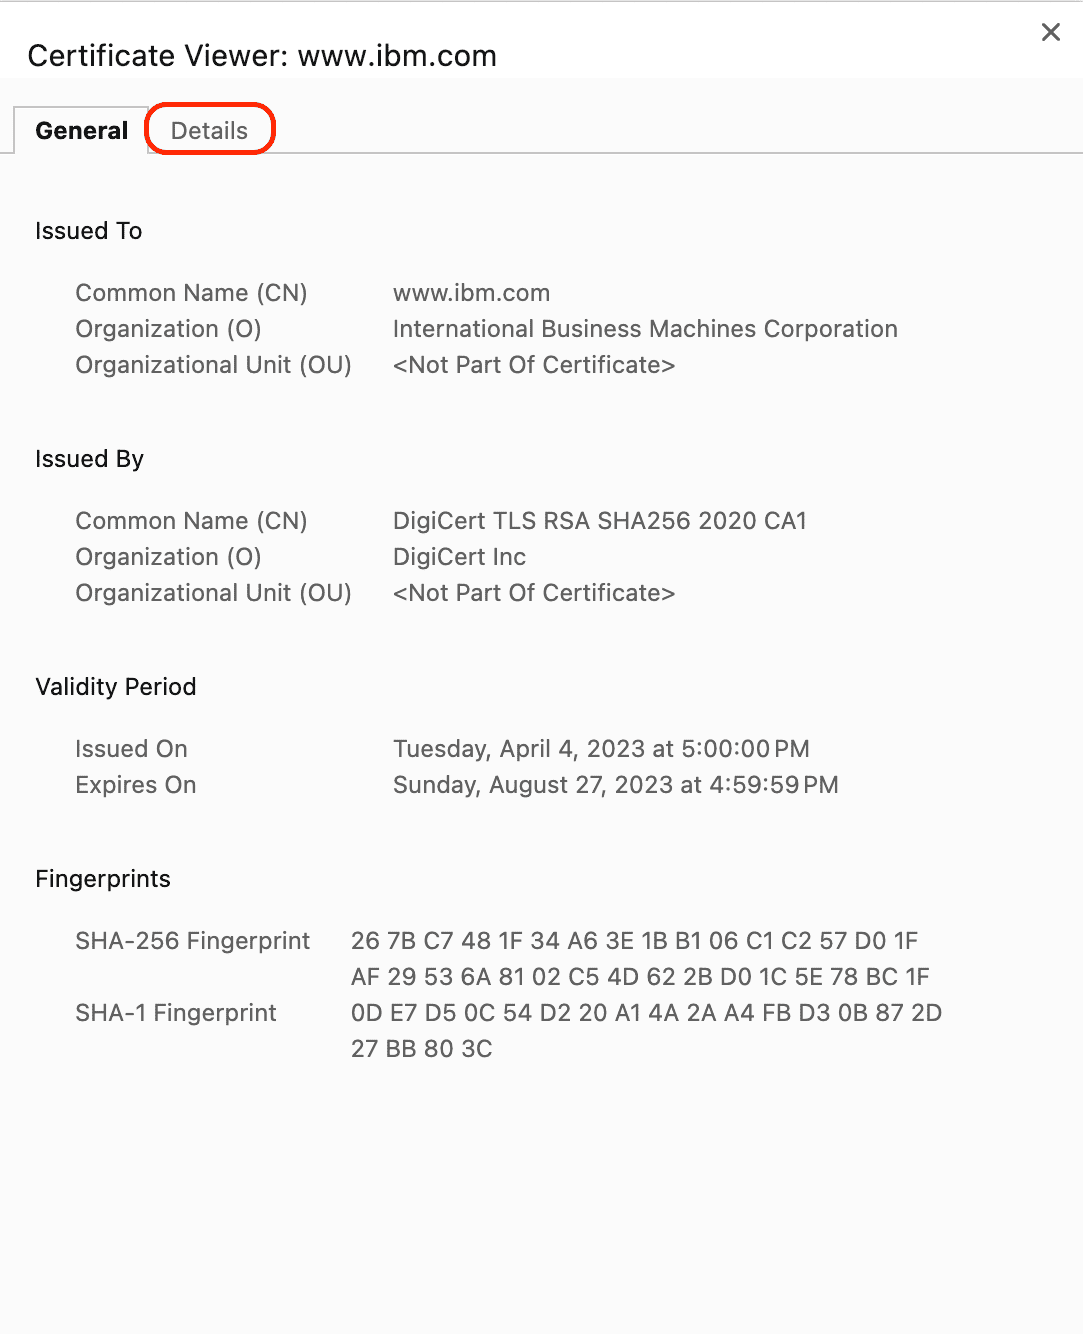The height and width of the screenshot is (1334, 1083).
Task: Select the General tab
Action: (81, 130)
